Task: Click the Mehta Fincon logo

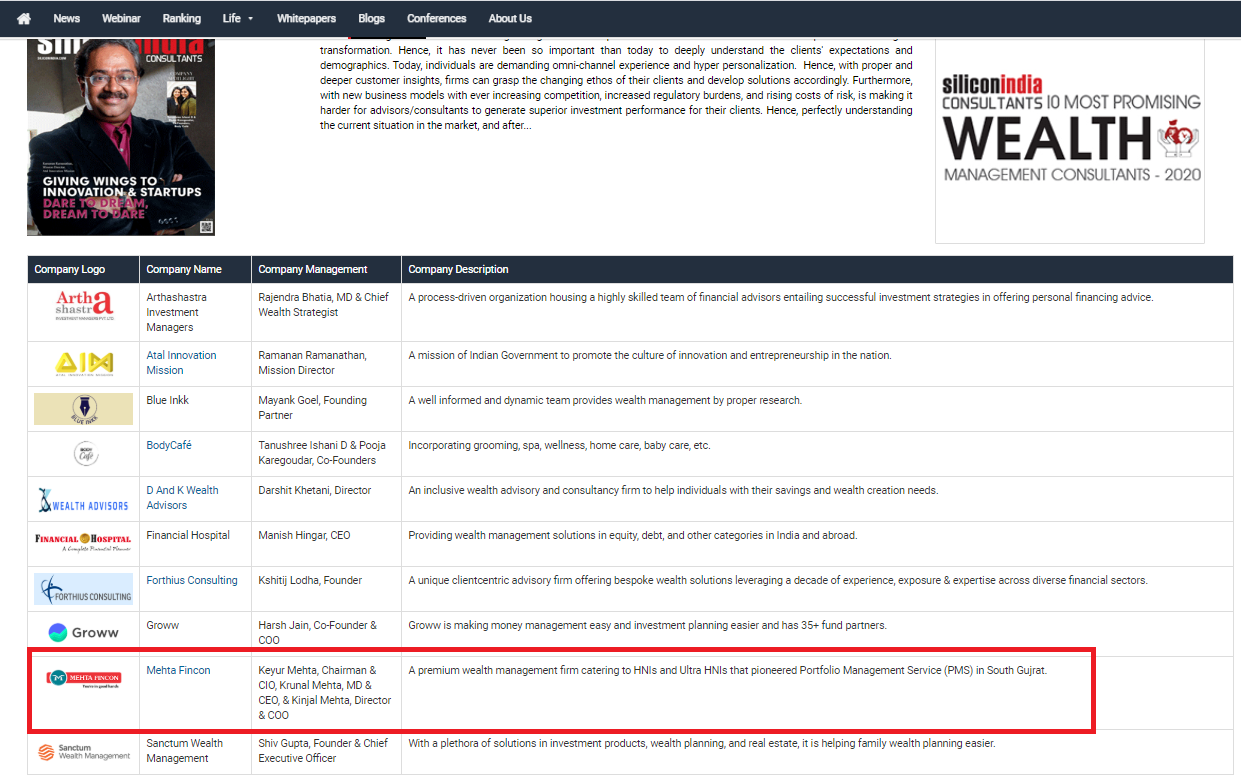Action: pyautogui.click(x=83, y=679)
